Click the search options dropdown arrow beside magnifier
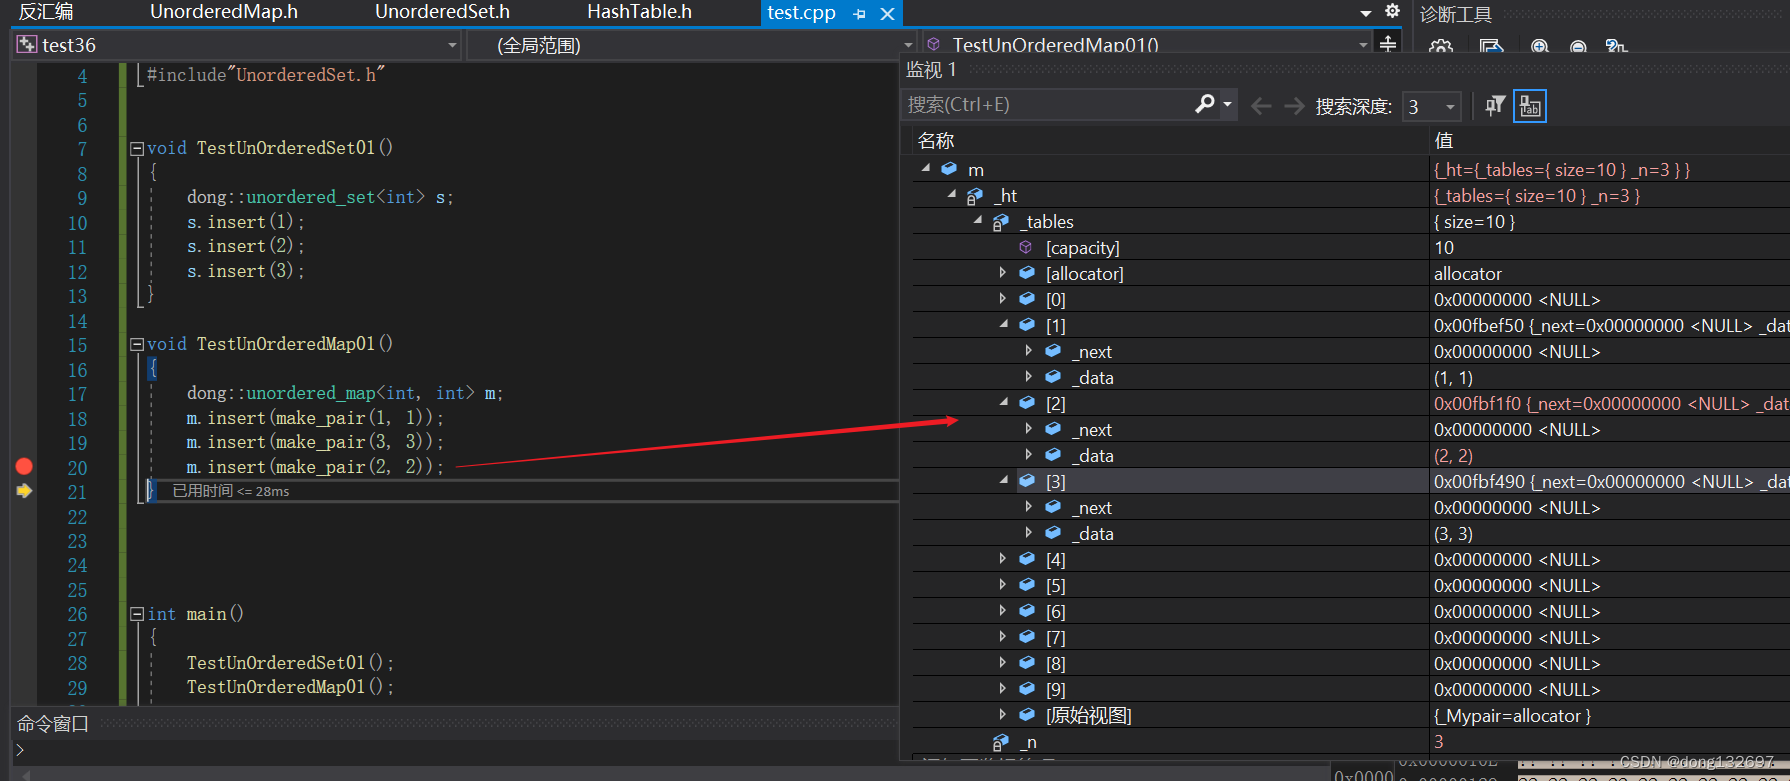Screen dimensions: 1790x781 tap(1227, 104)
